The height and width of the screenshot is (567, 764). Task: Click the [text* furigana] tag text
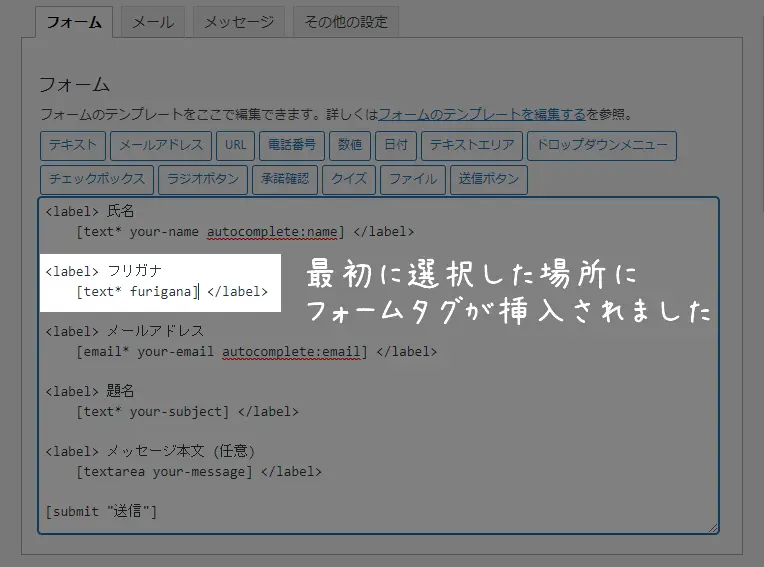coord(138,292)
